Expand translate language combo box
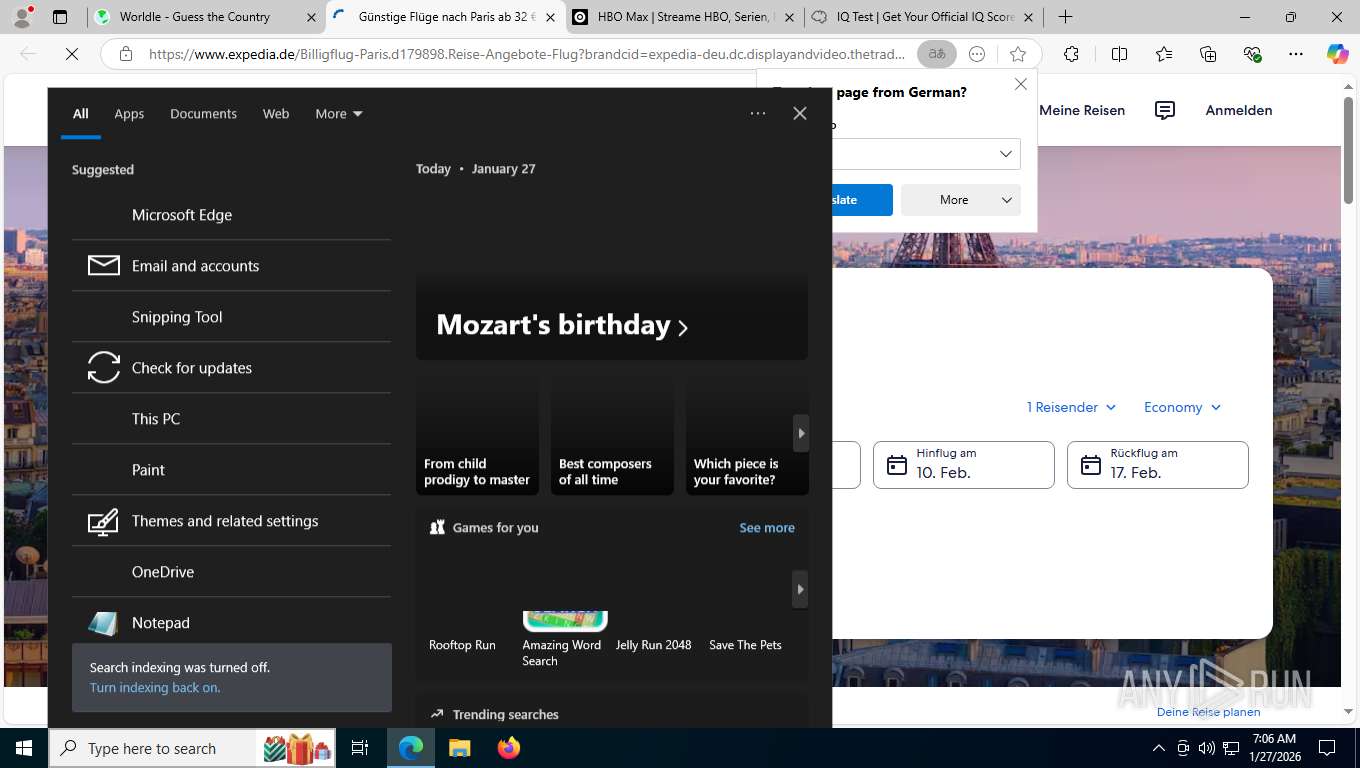This screenshot has width=1360, height=768. [927, 154]
